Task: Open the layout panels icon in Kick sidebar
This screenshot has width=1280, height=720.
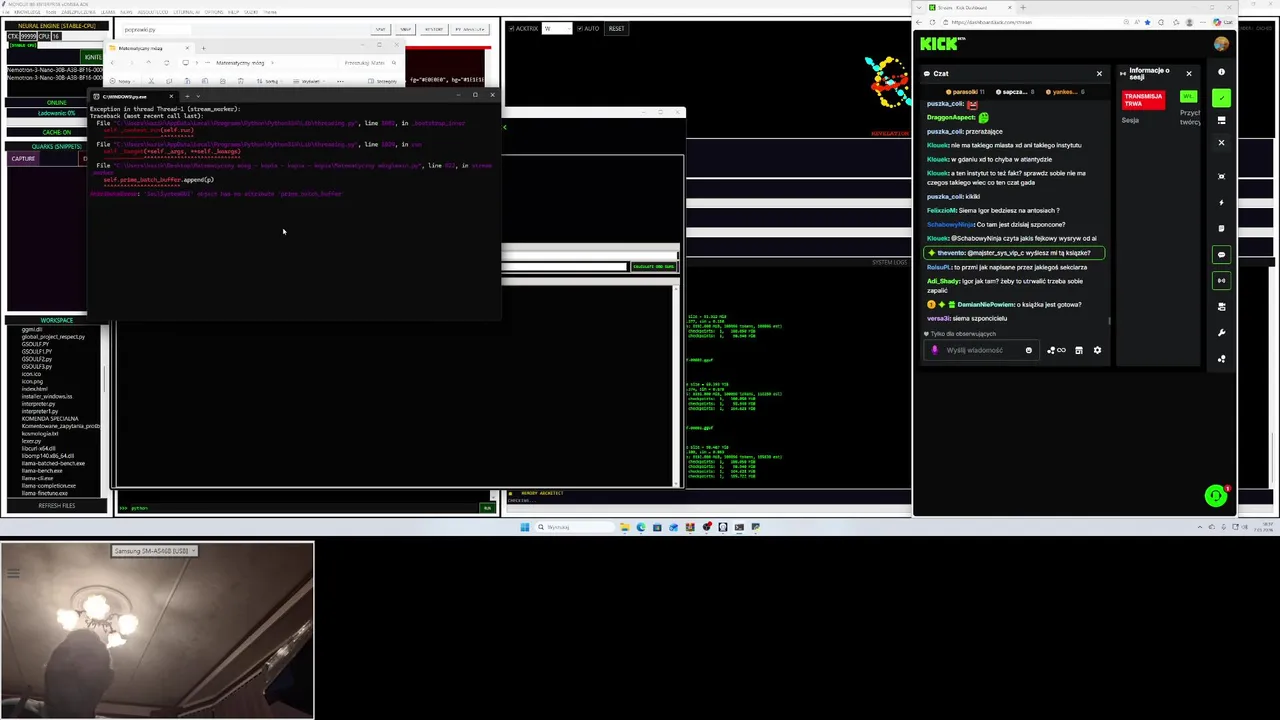Action: coord(1221,120)
